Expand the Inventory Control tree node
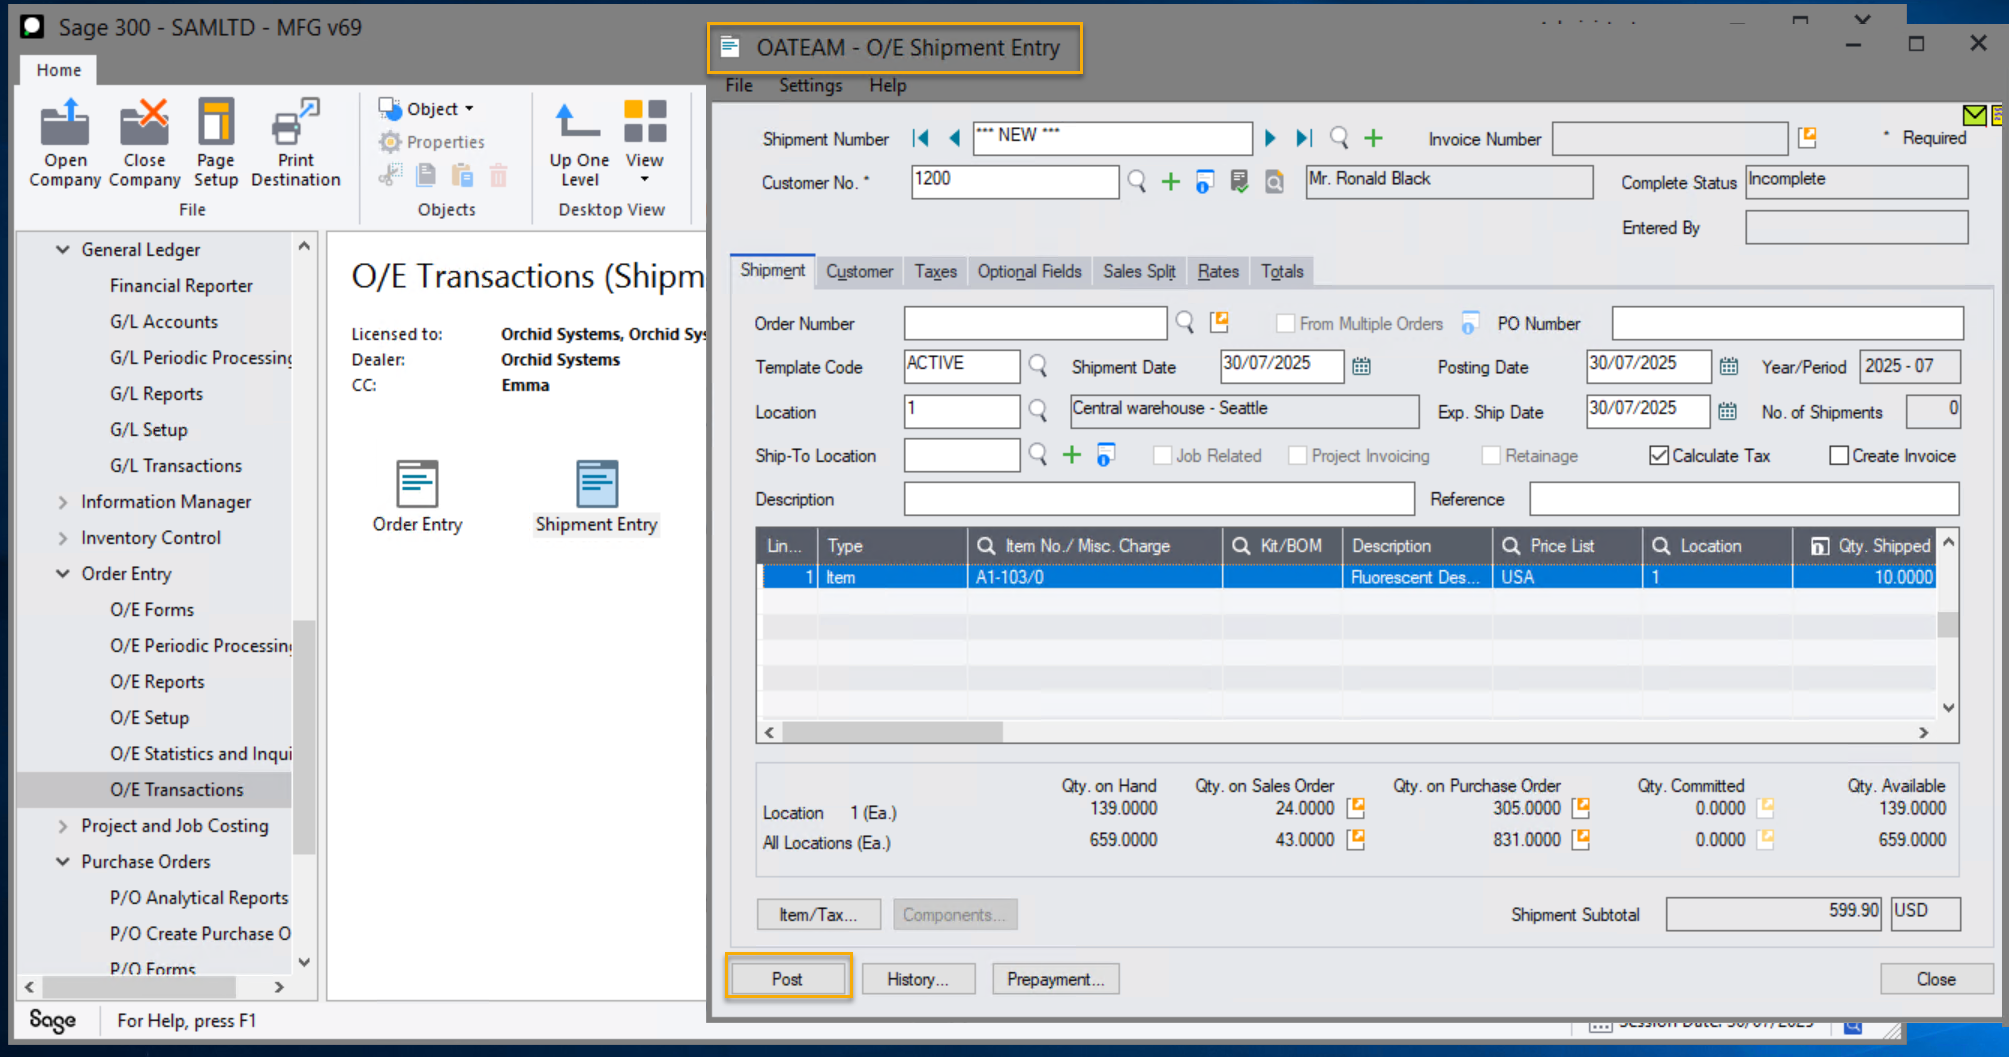2009x1057 pixels. point(62,538)
